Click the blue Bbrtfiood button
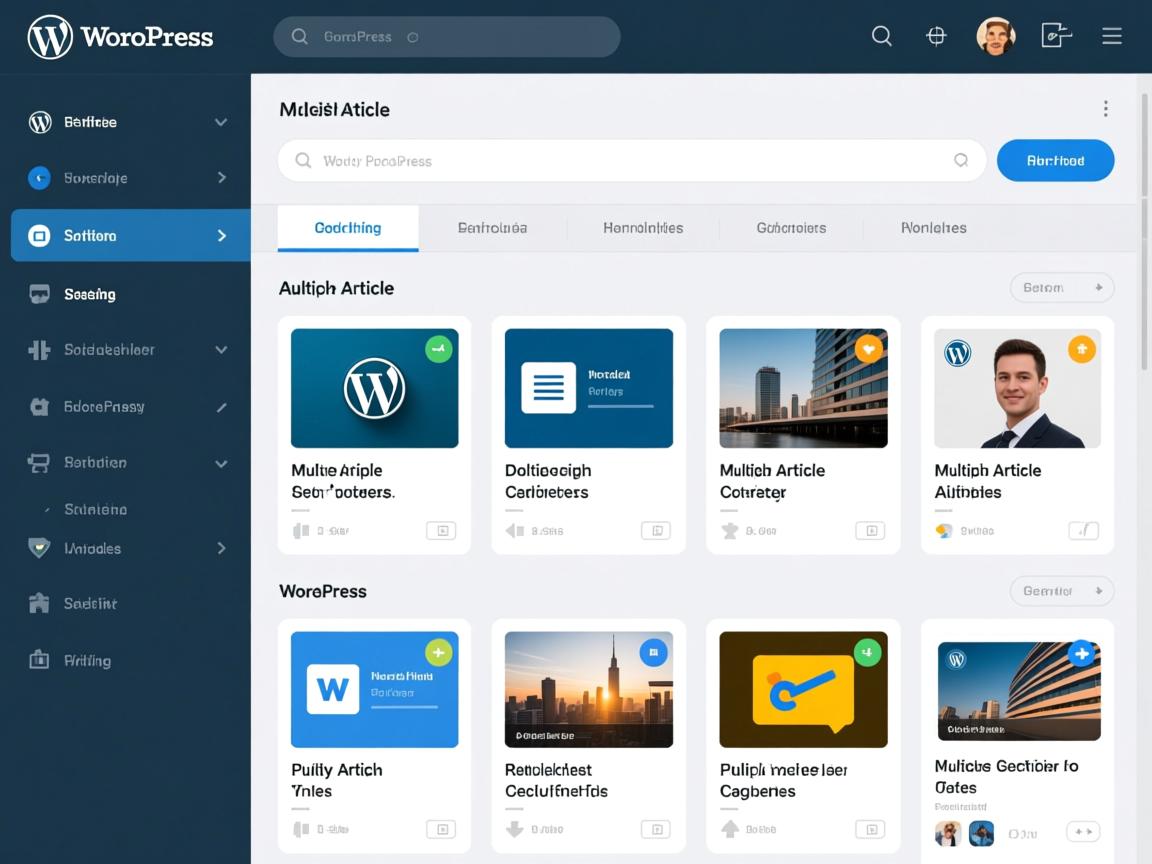The image size is (1152, 864). [x=1055, y=161]
